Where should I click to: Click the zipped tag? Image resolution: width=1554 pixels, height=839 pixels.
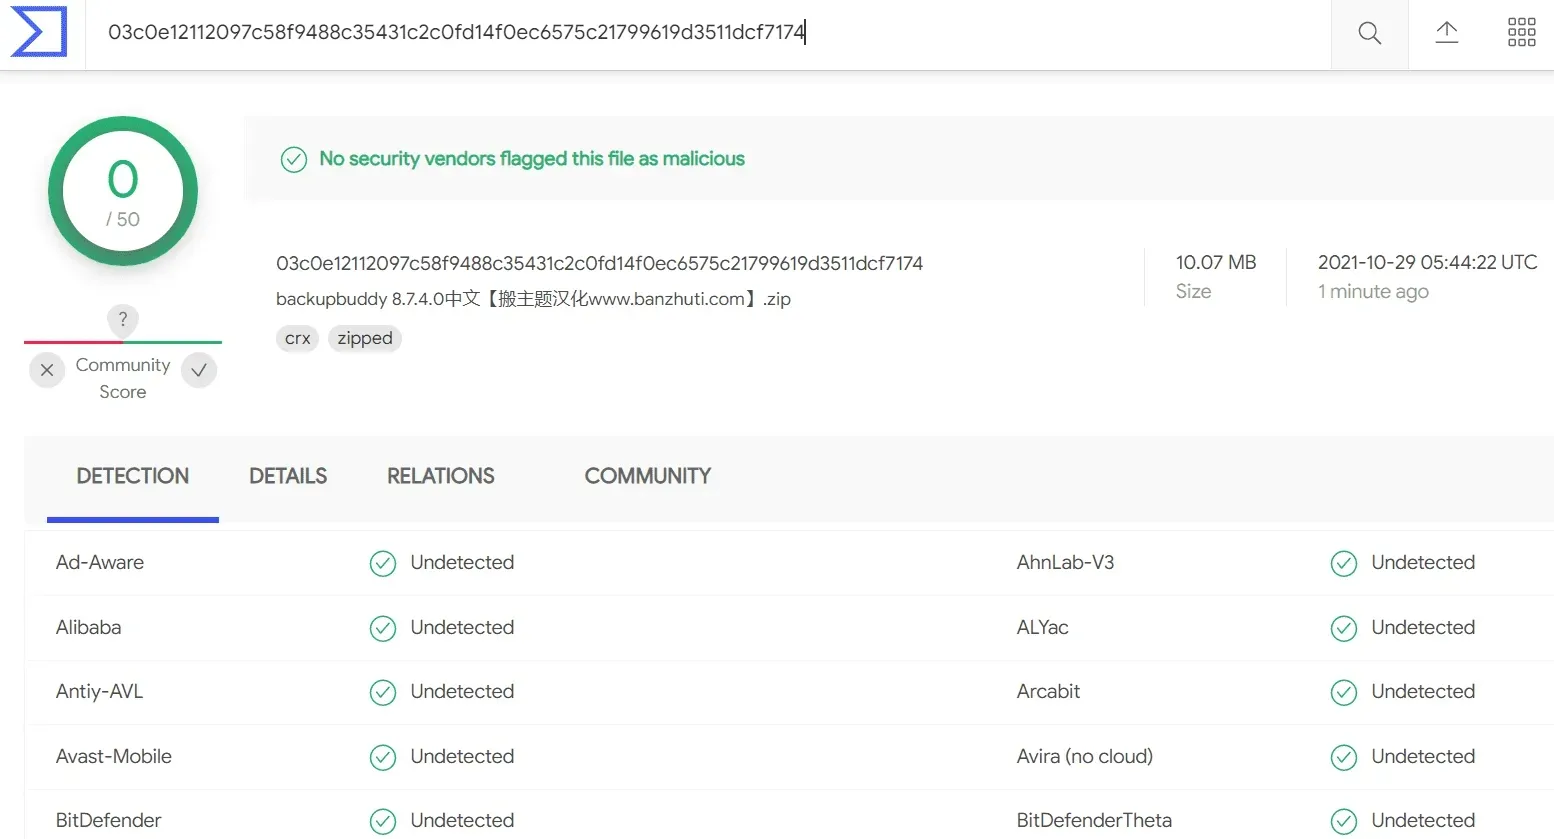(x=365, y=339)
